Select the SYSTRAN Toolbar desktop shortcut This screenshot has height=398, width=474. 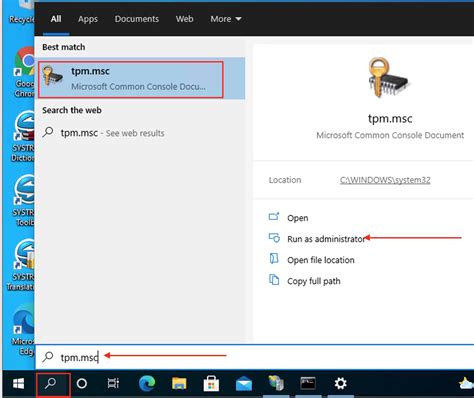point(23,201)
